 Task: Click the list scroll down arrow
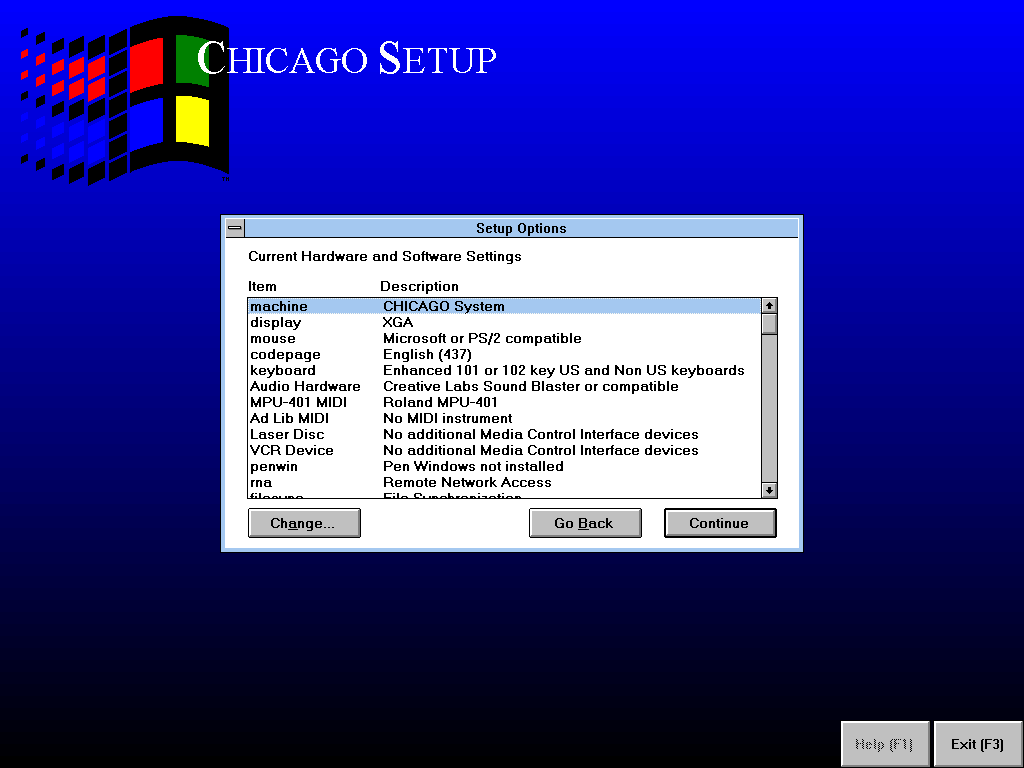click(769, 490)
